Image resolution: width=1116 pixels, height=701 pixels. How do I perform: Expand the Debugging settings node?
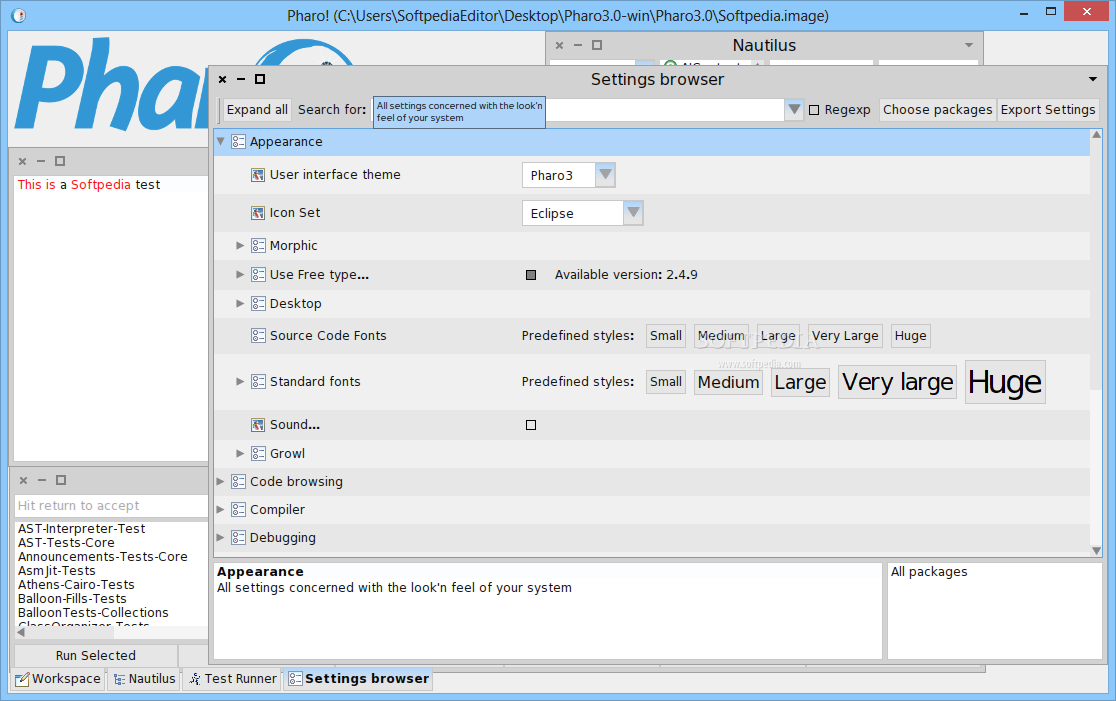[x=221, y=538]
